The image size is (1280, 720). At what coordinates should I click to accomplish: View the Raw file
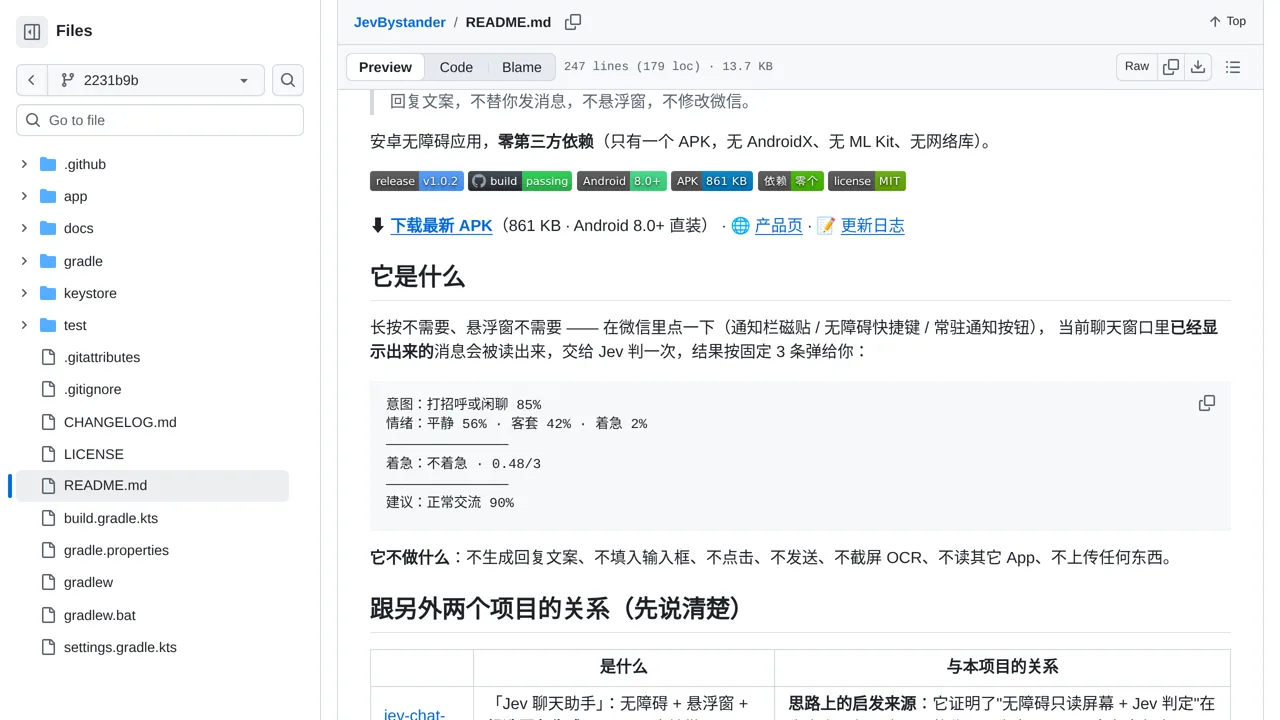pos(1137,66)
